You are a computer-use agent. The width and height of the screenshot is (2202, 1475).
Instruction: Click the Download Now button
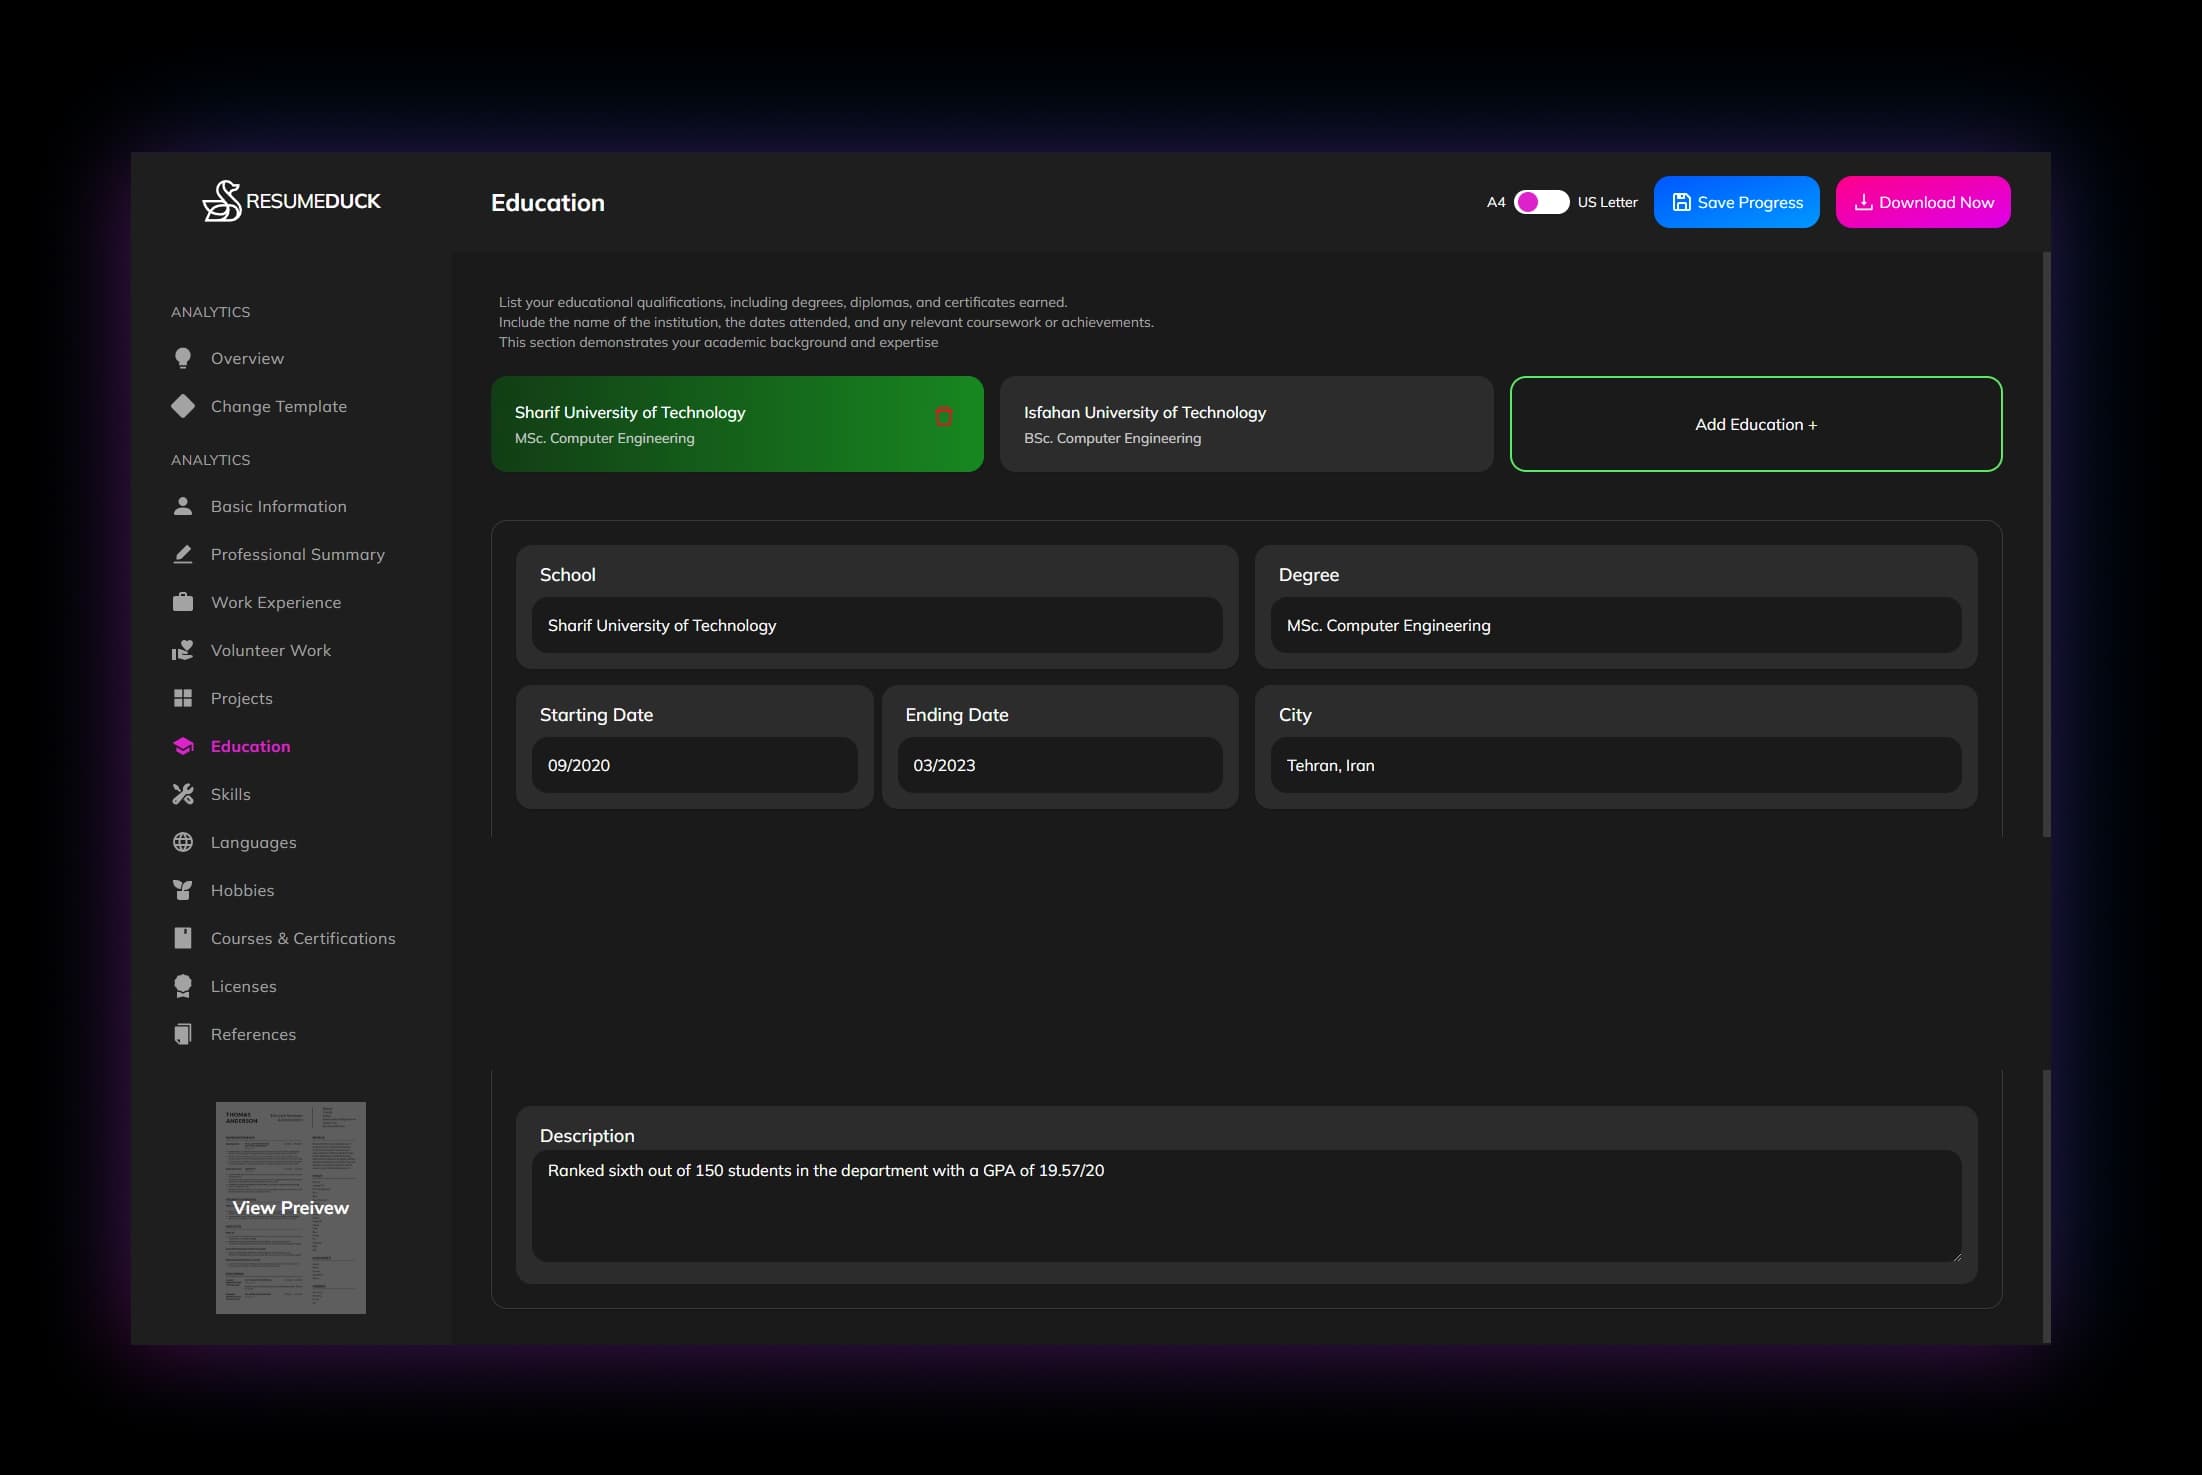[x=1923, y=202]
